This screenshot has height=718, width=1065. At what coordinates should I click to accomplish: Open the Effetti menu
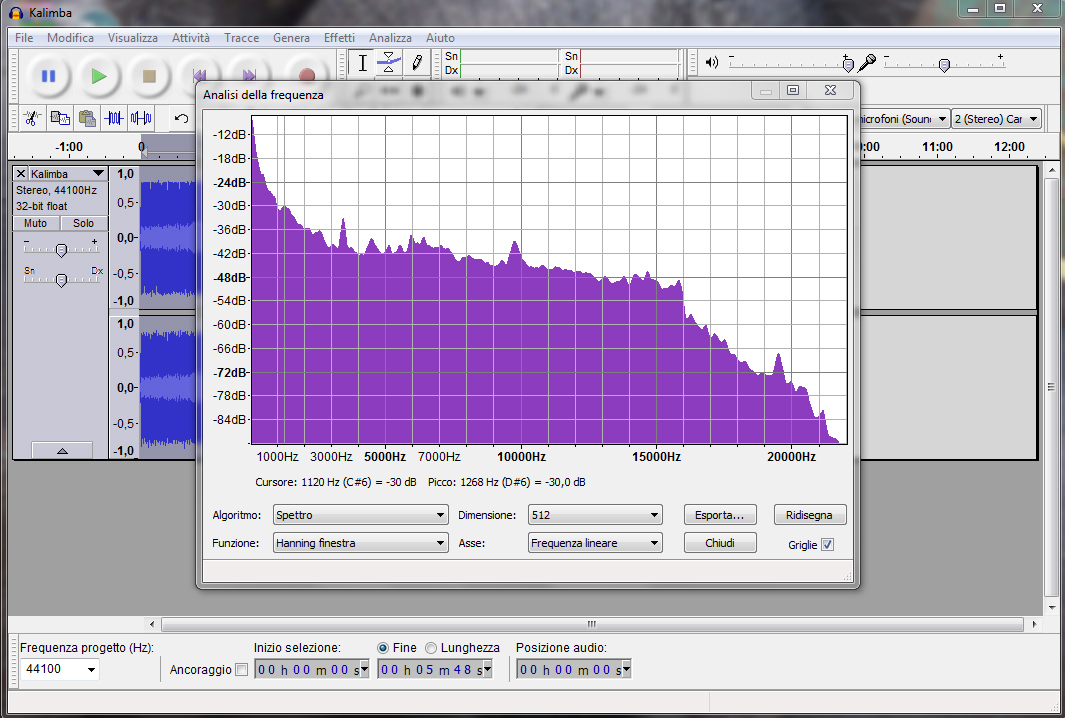(x=339, y=38)
